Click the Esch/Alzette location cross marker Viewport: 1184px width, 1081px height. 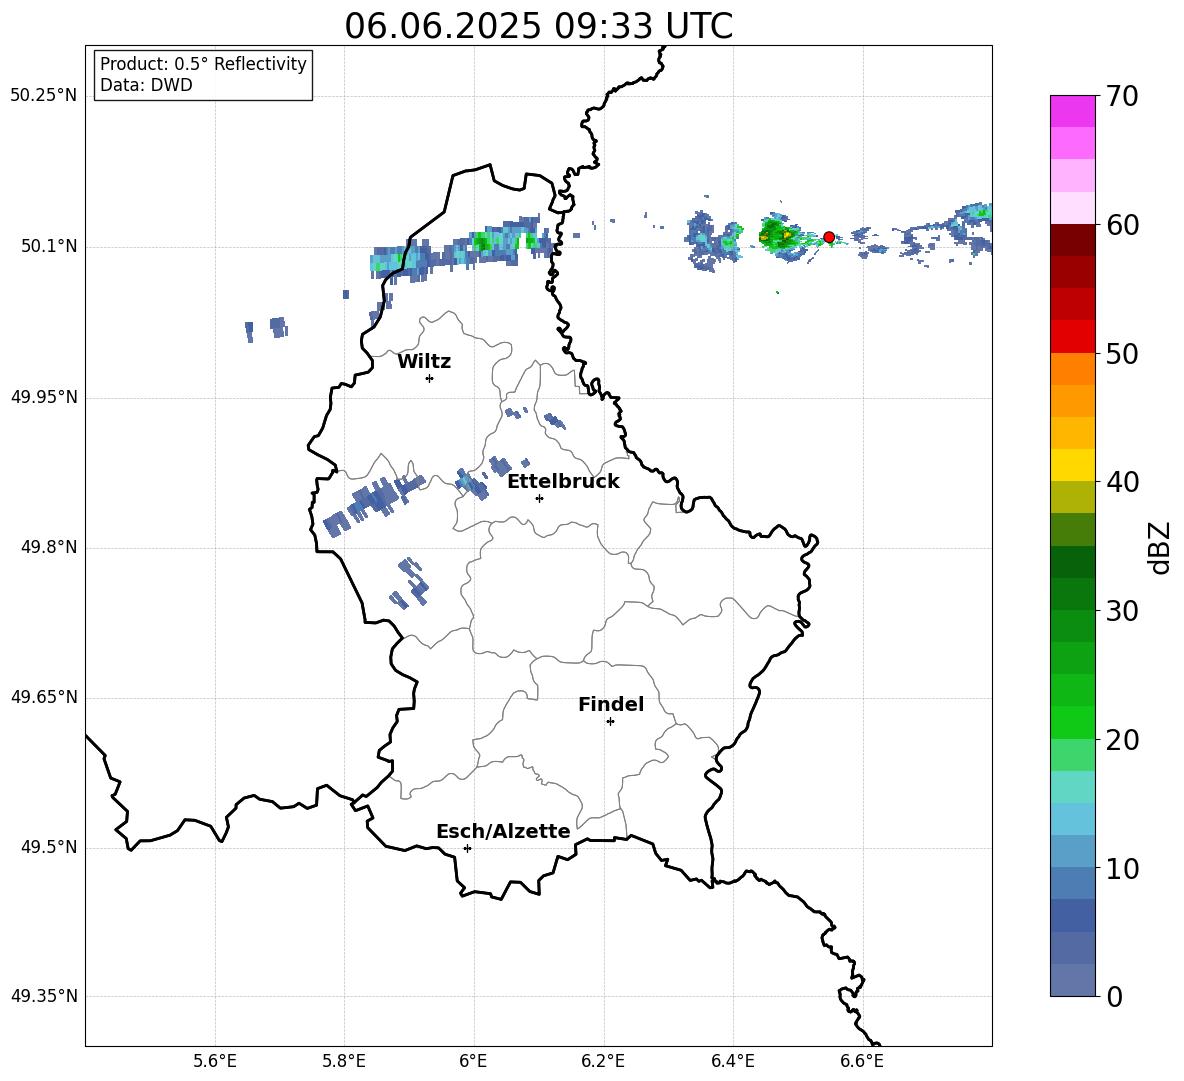point(467,848)
